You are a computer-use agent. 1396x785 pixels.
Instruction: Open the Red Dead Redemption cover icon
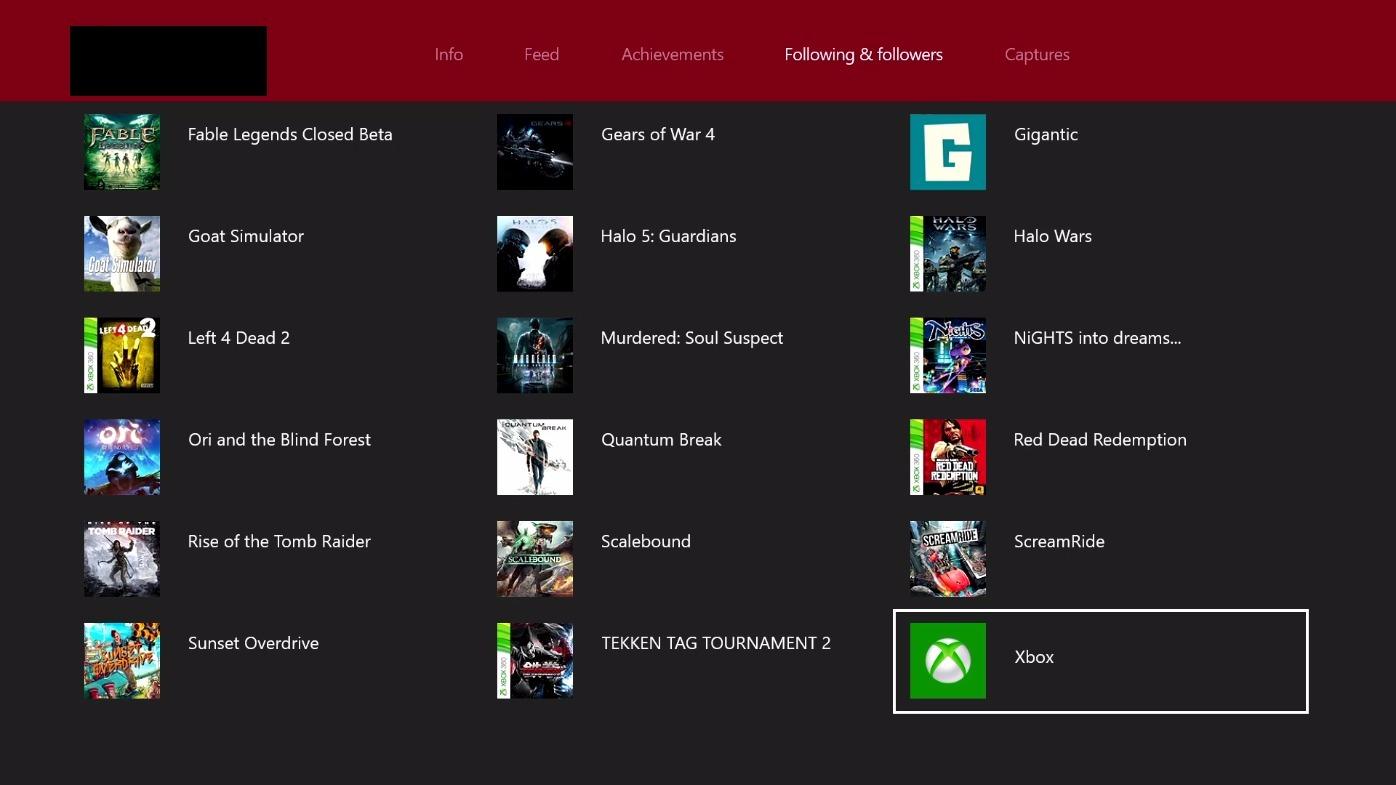coord(947,457)
